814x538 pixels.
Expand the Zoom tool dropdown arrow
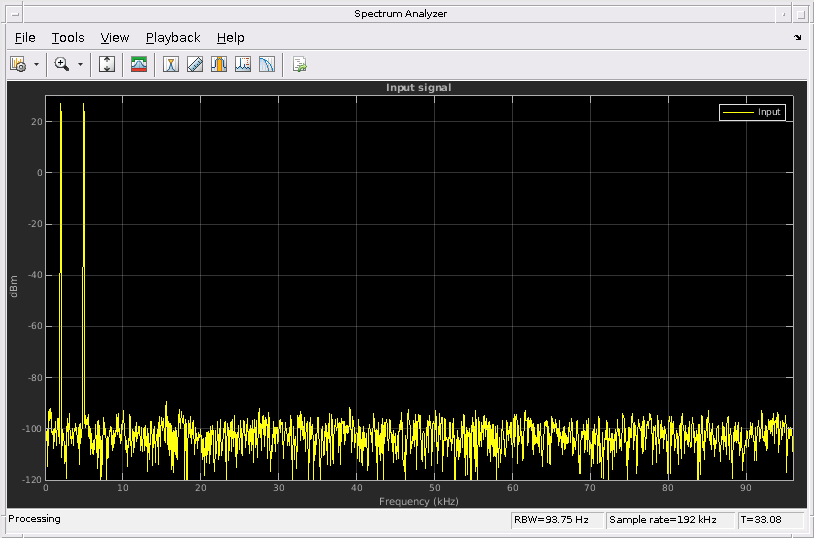coord(80,64)
